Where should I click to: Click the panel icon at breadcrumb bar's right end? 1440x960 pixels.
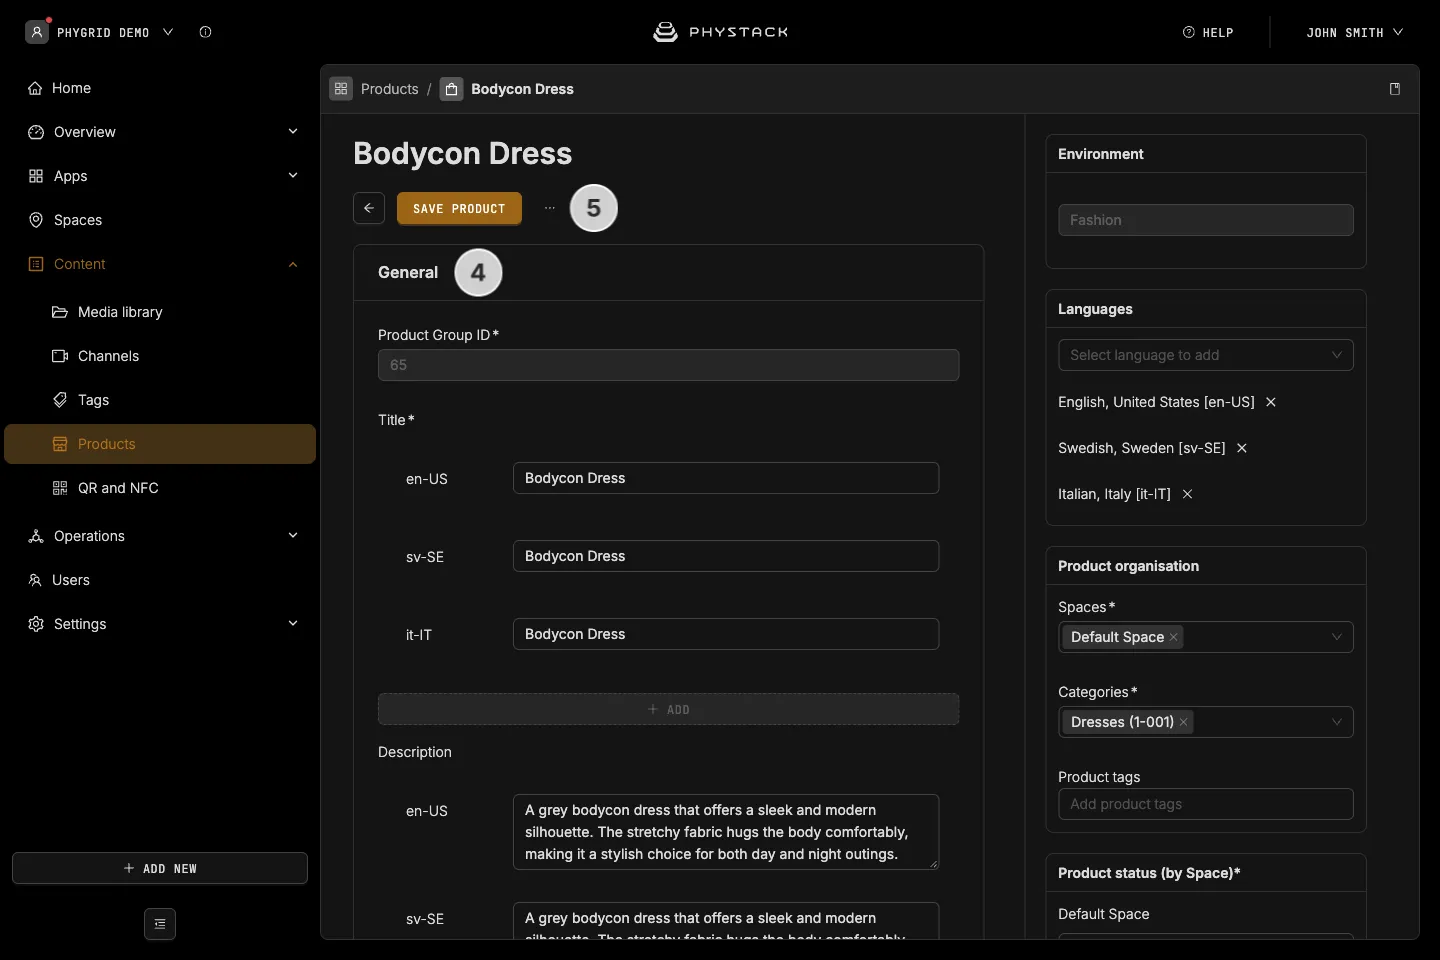point(1395,89)
